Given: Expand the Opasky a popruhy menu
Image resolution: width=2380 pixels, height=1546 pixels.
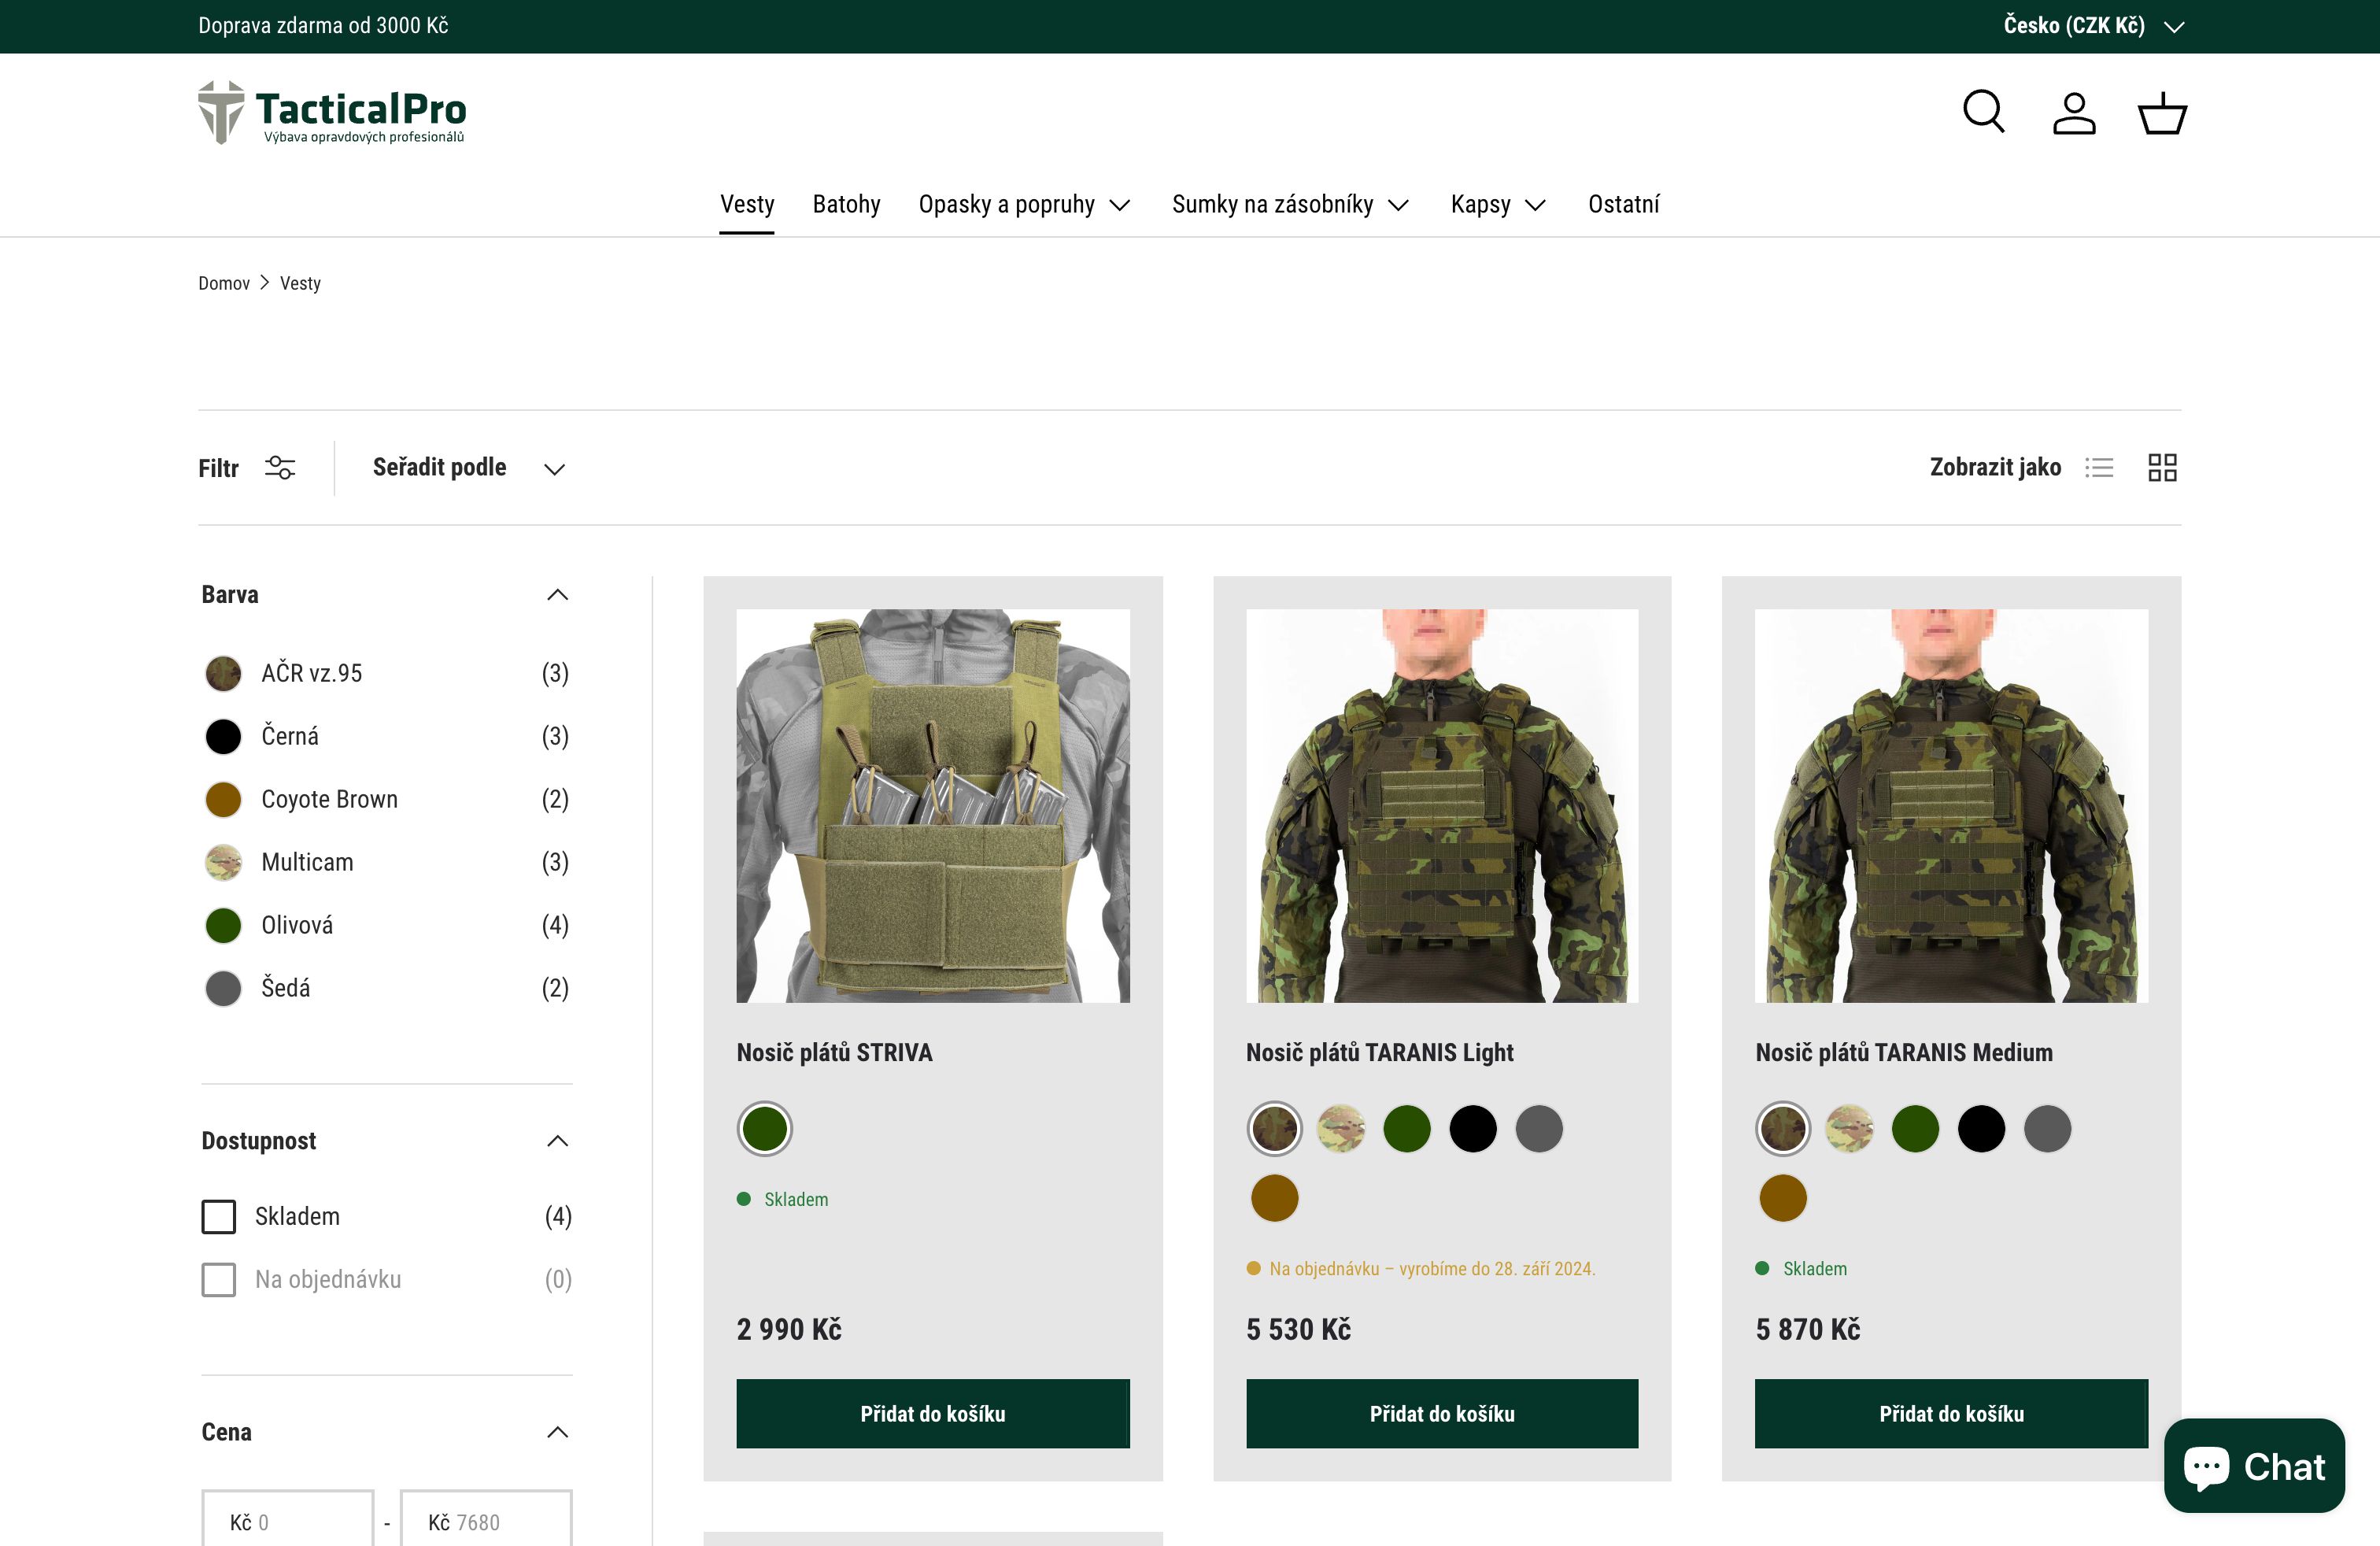Looking at the screenshot, I should tap(1024, 204).
